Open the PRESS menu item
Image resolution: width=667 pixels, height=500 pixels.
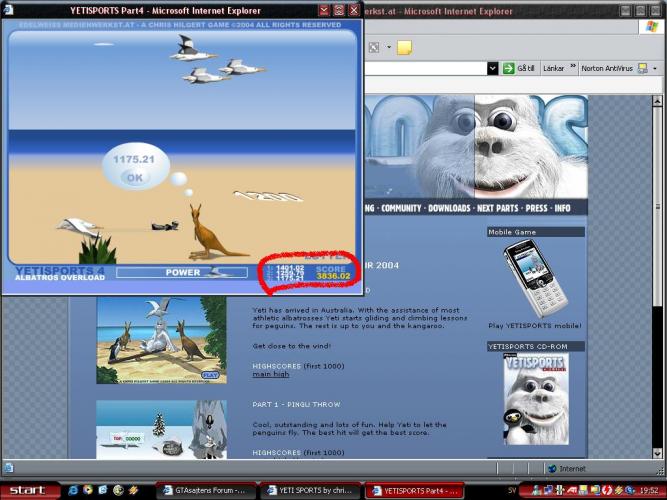[536, 208]
